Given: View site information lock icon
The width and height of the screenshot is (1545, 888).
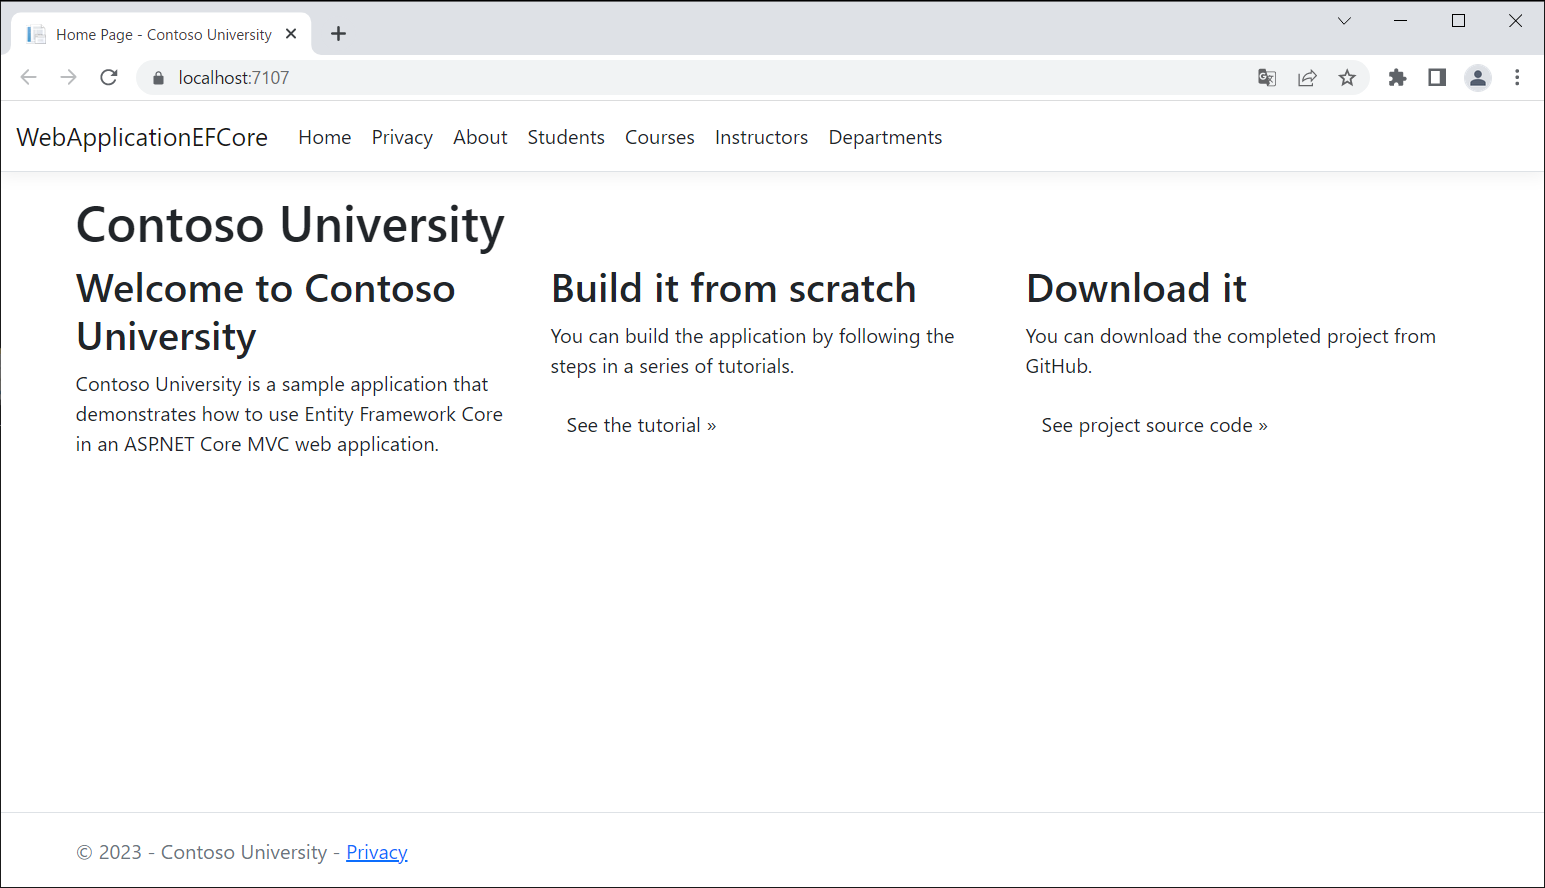Looking at the screenshot, I should tap(158, 78).
